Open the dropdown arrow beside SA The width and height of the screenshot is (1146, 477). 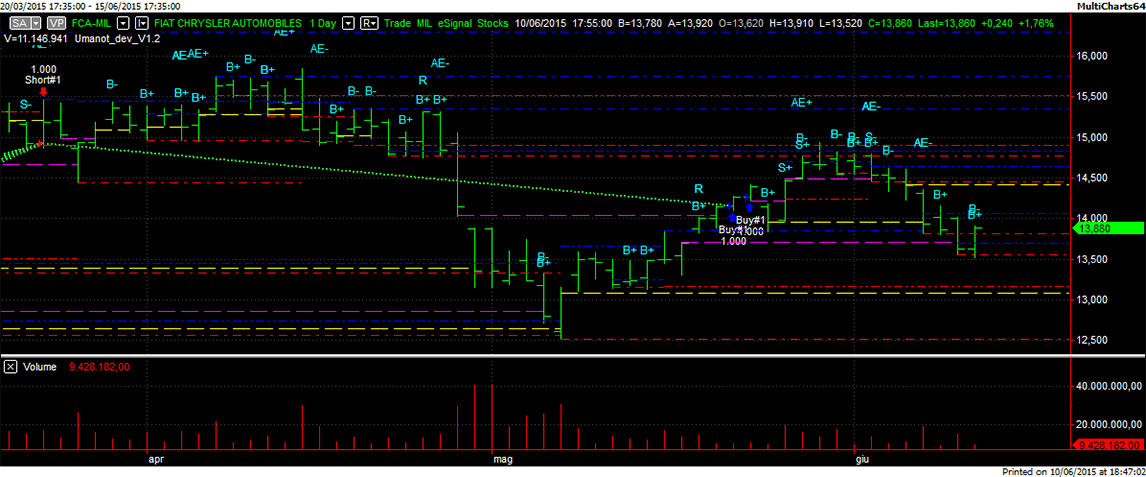click(x=36, y=21)
